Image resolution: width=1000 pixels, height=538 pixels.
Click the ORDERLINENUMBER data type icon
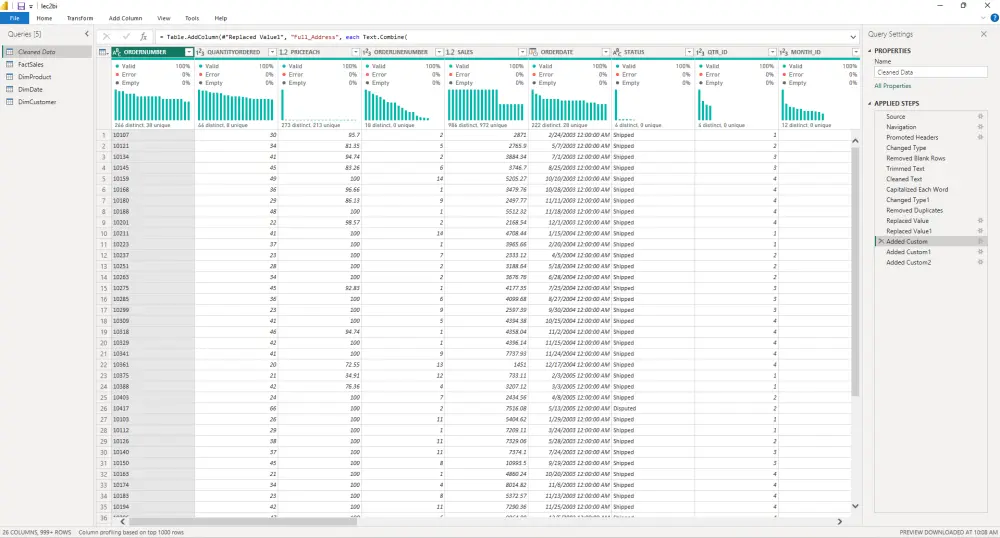tap(367, 52)
